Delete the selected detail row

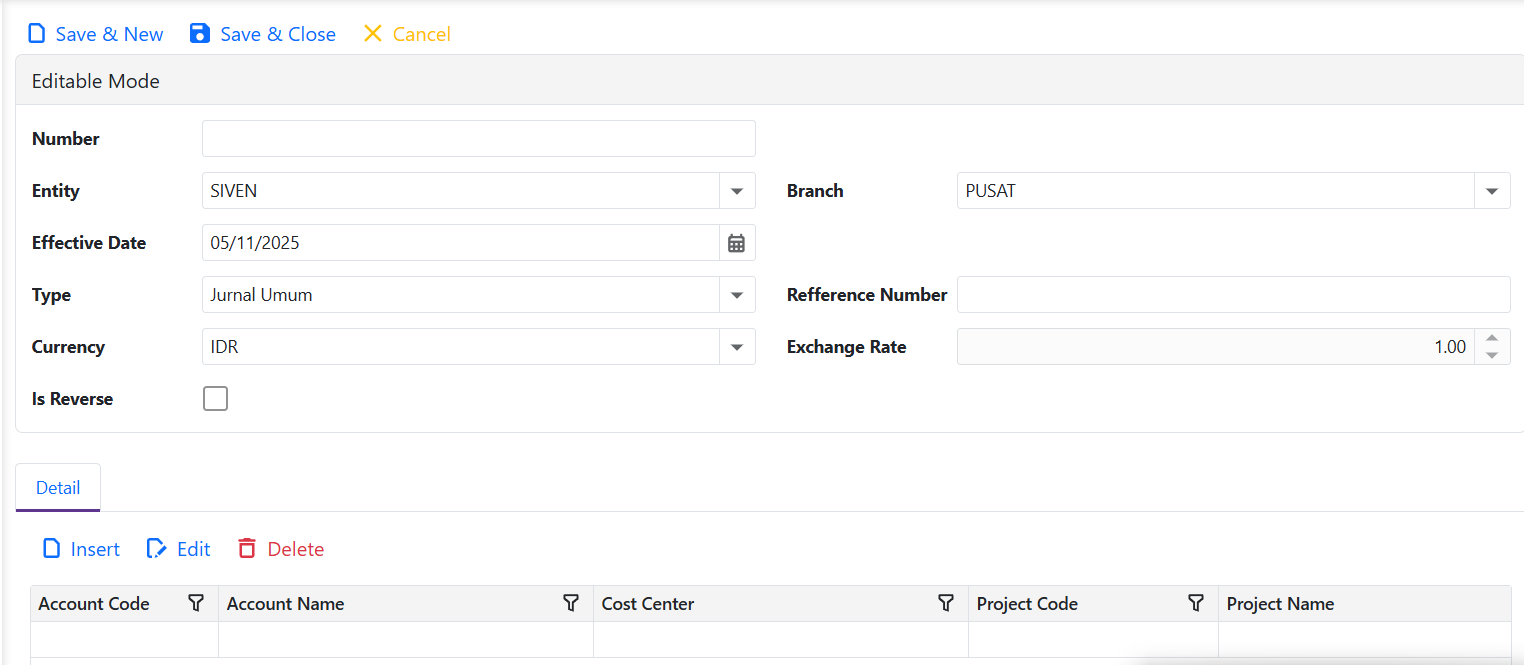pos(281,549)
